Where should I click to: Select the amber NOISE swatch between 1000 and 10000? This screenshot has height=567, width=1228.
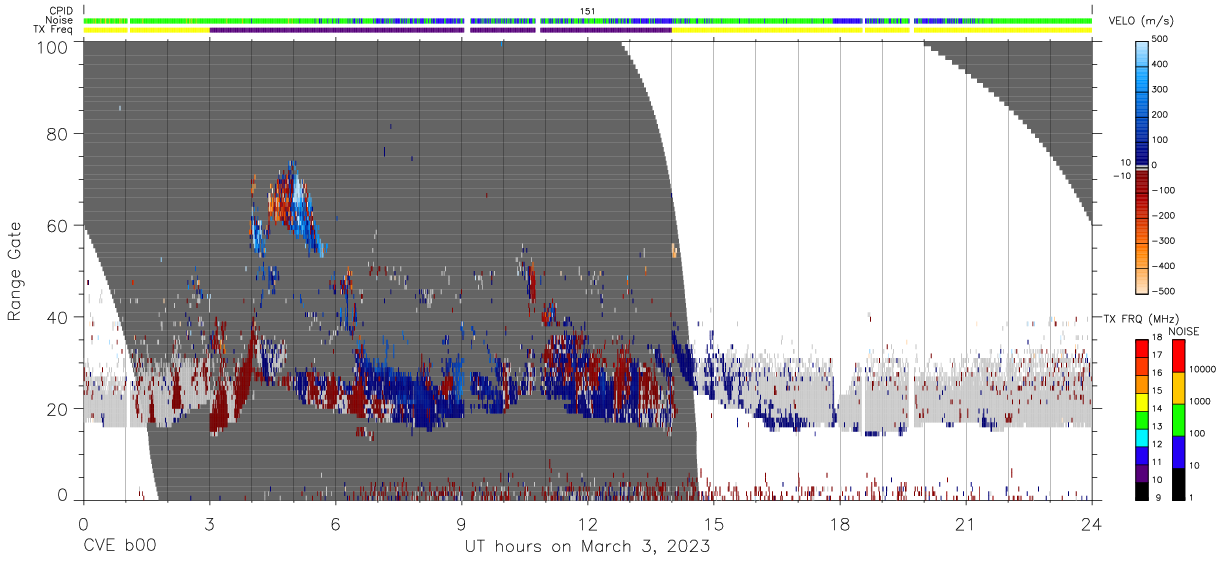pos(1177,387)
